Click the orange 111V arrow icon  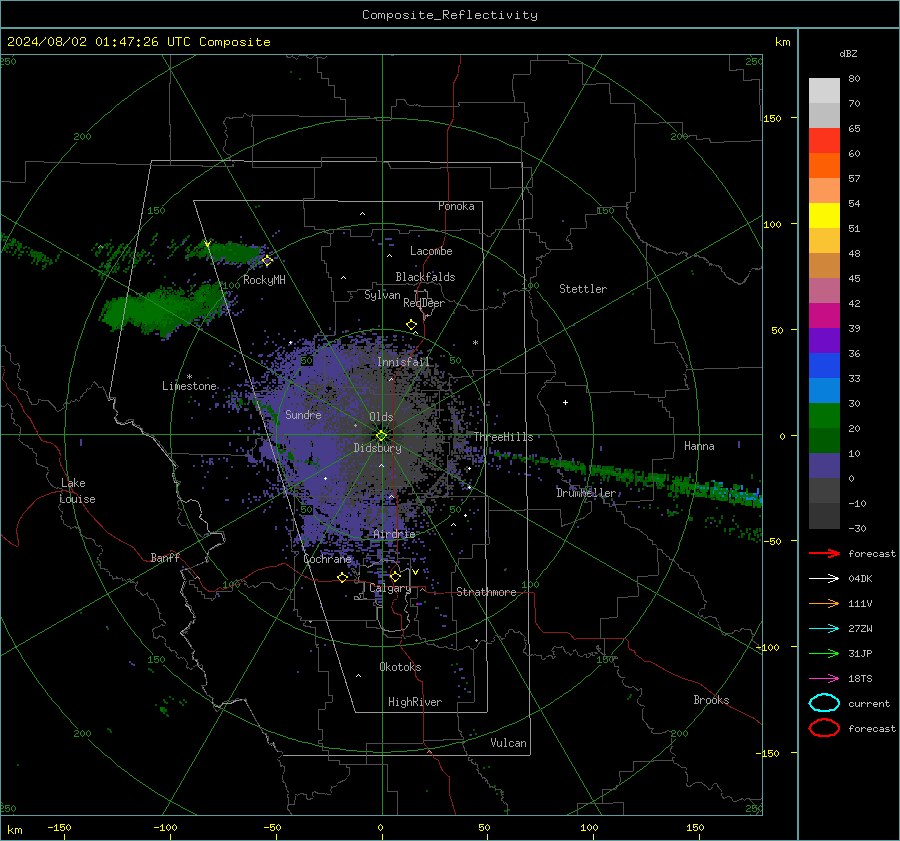[x=824, y=603]
